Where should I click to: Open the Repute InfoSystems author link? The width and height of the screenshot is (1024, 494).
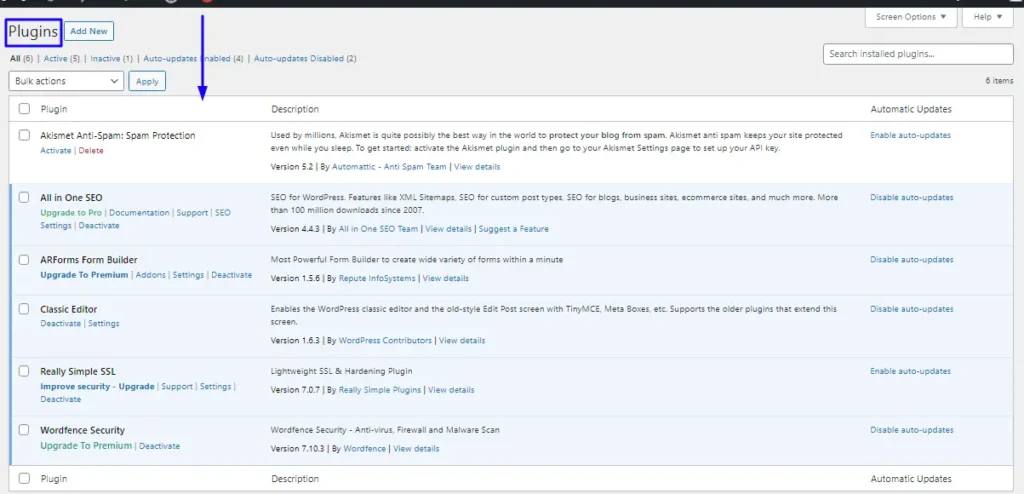(x=377, y=278)
